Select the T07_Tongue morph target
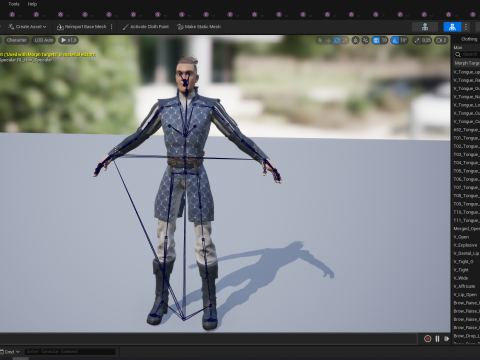 point(466,188)
